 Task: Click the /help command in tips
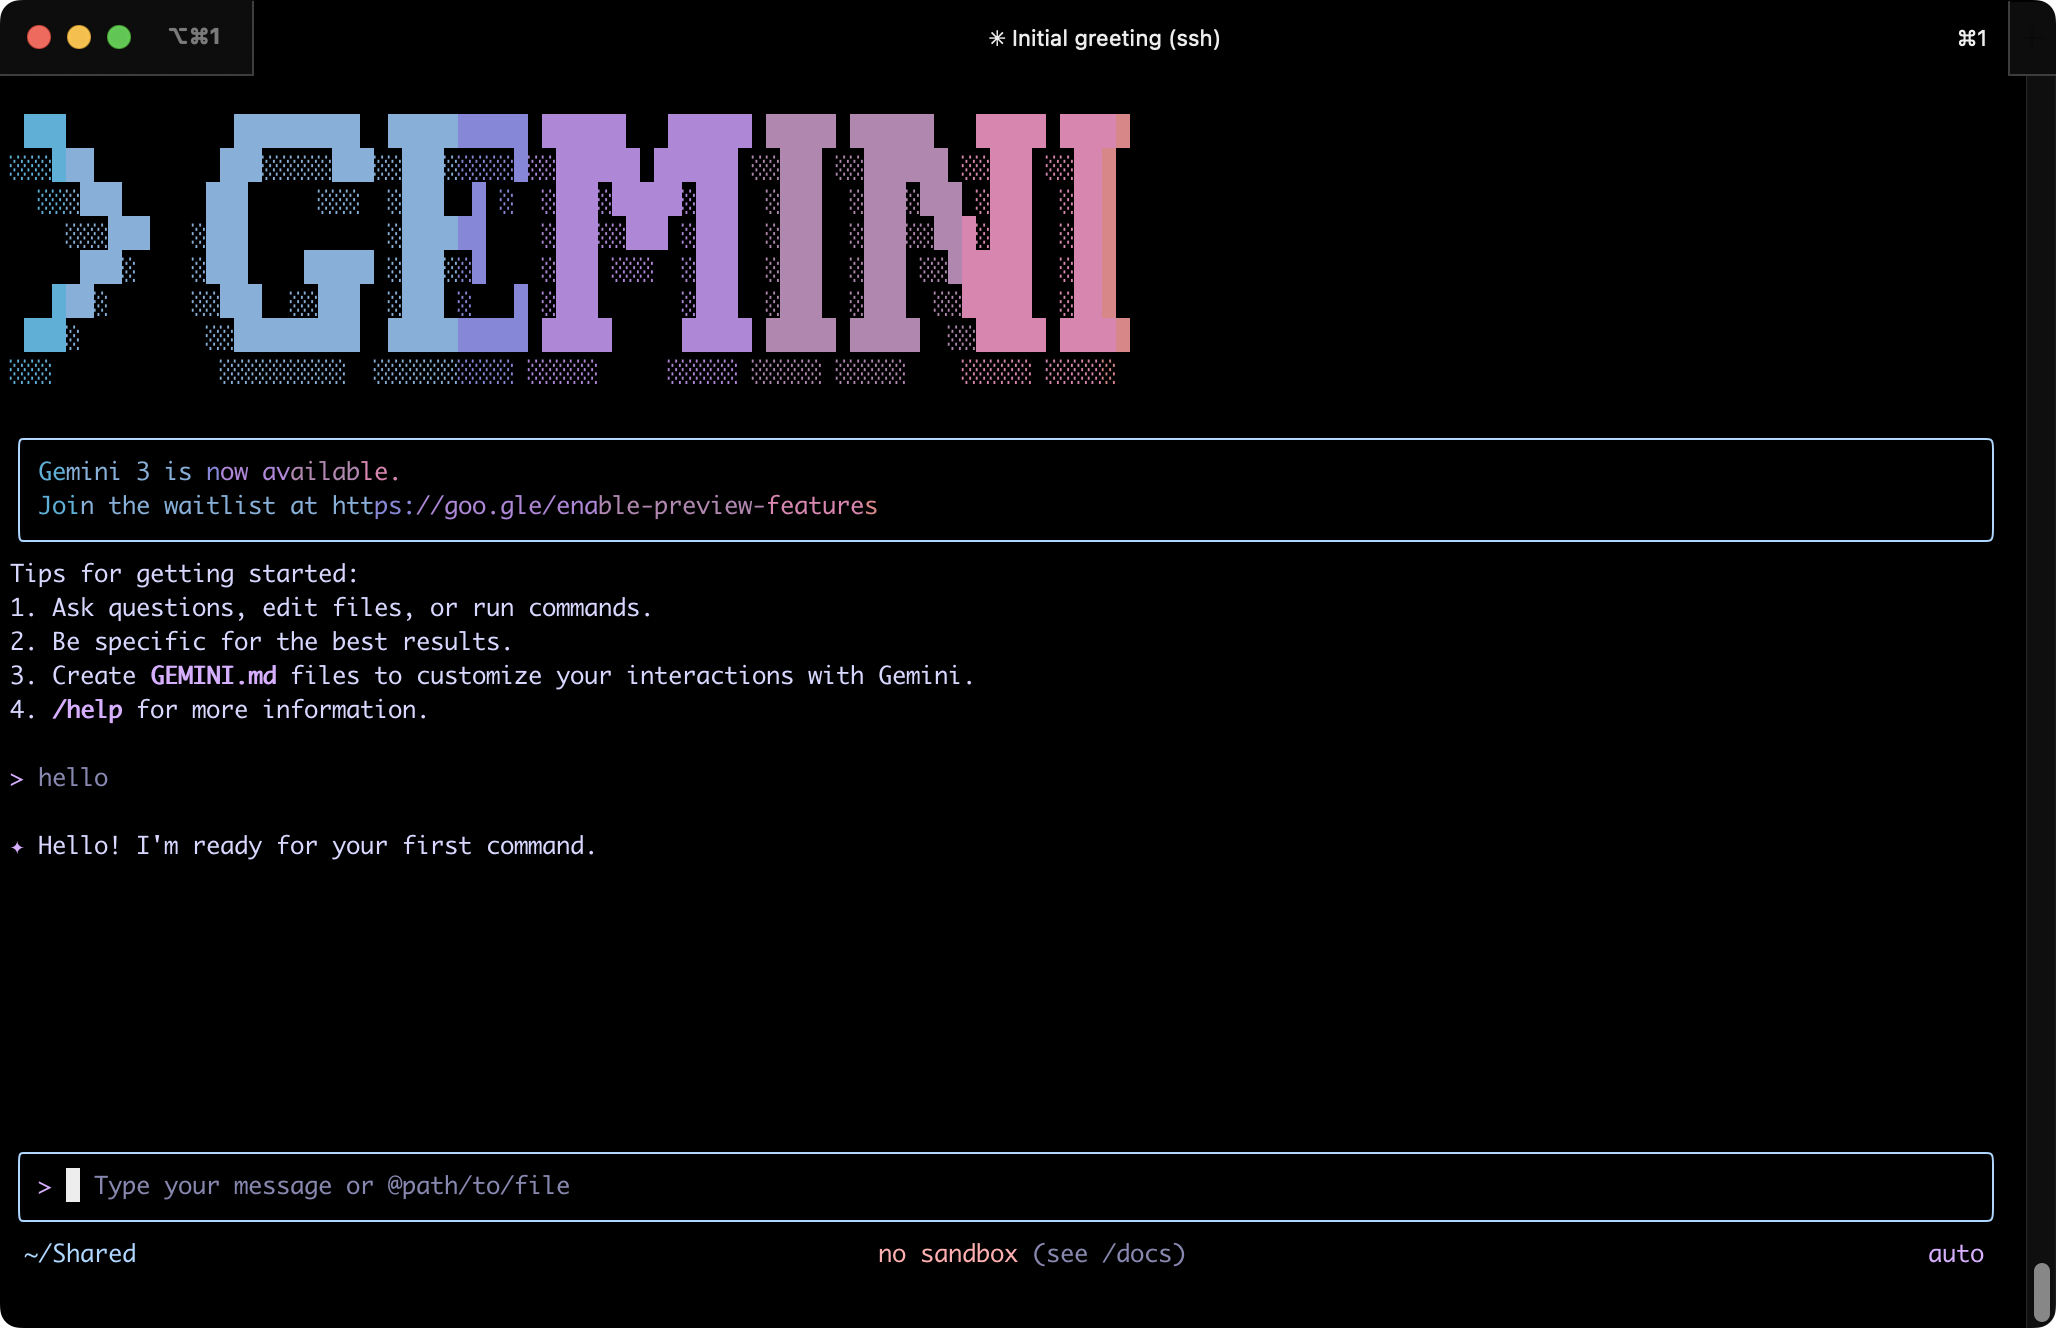click(87, 710)
